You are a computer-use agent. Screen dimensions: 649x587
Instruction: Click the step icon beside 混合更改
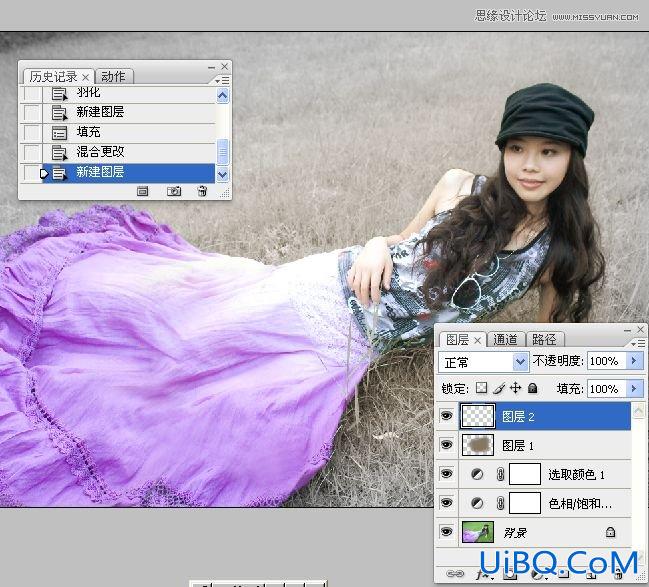pos(59,153)
